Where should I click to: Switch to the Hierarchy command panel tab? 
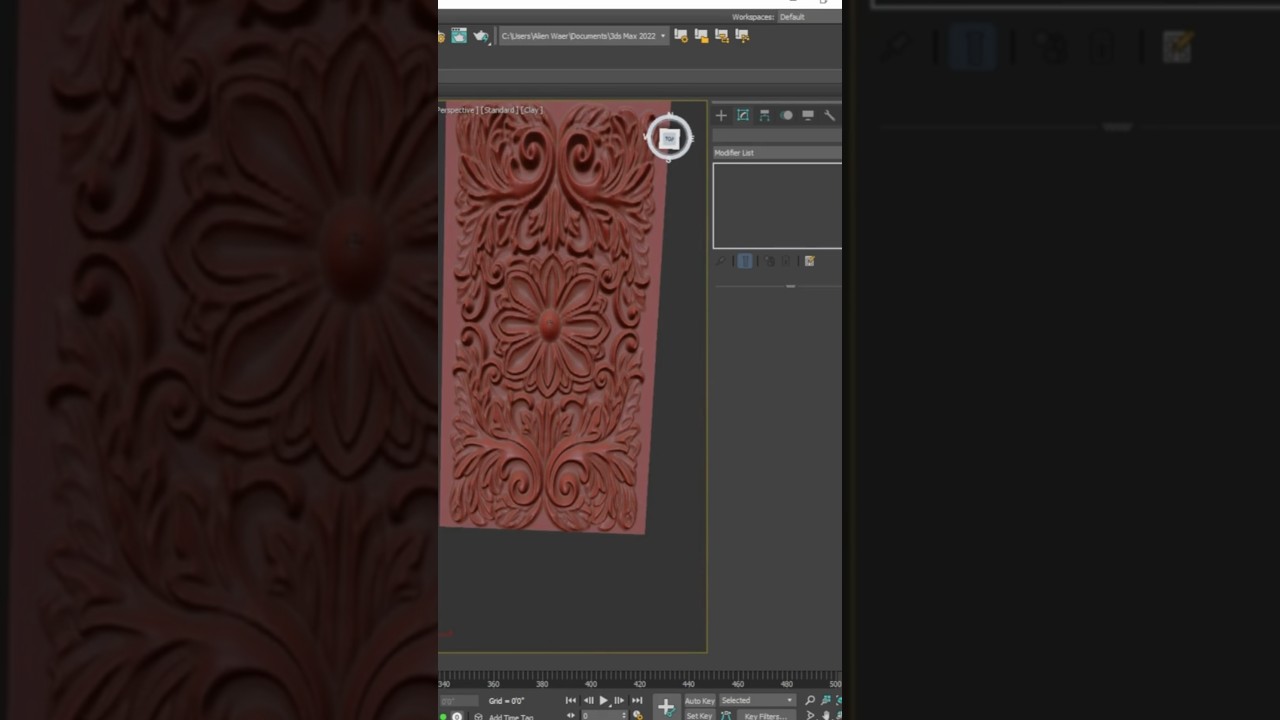(765, 116)
